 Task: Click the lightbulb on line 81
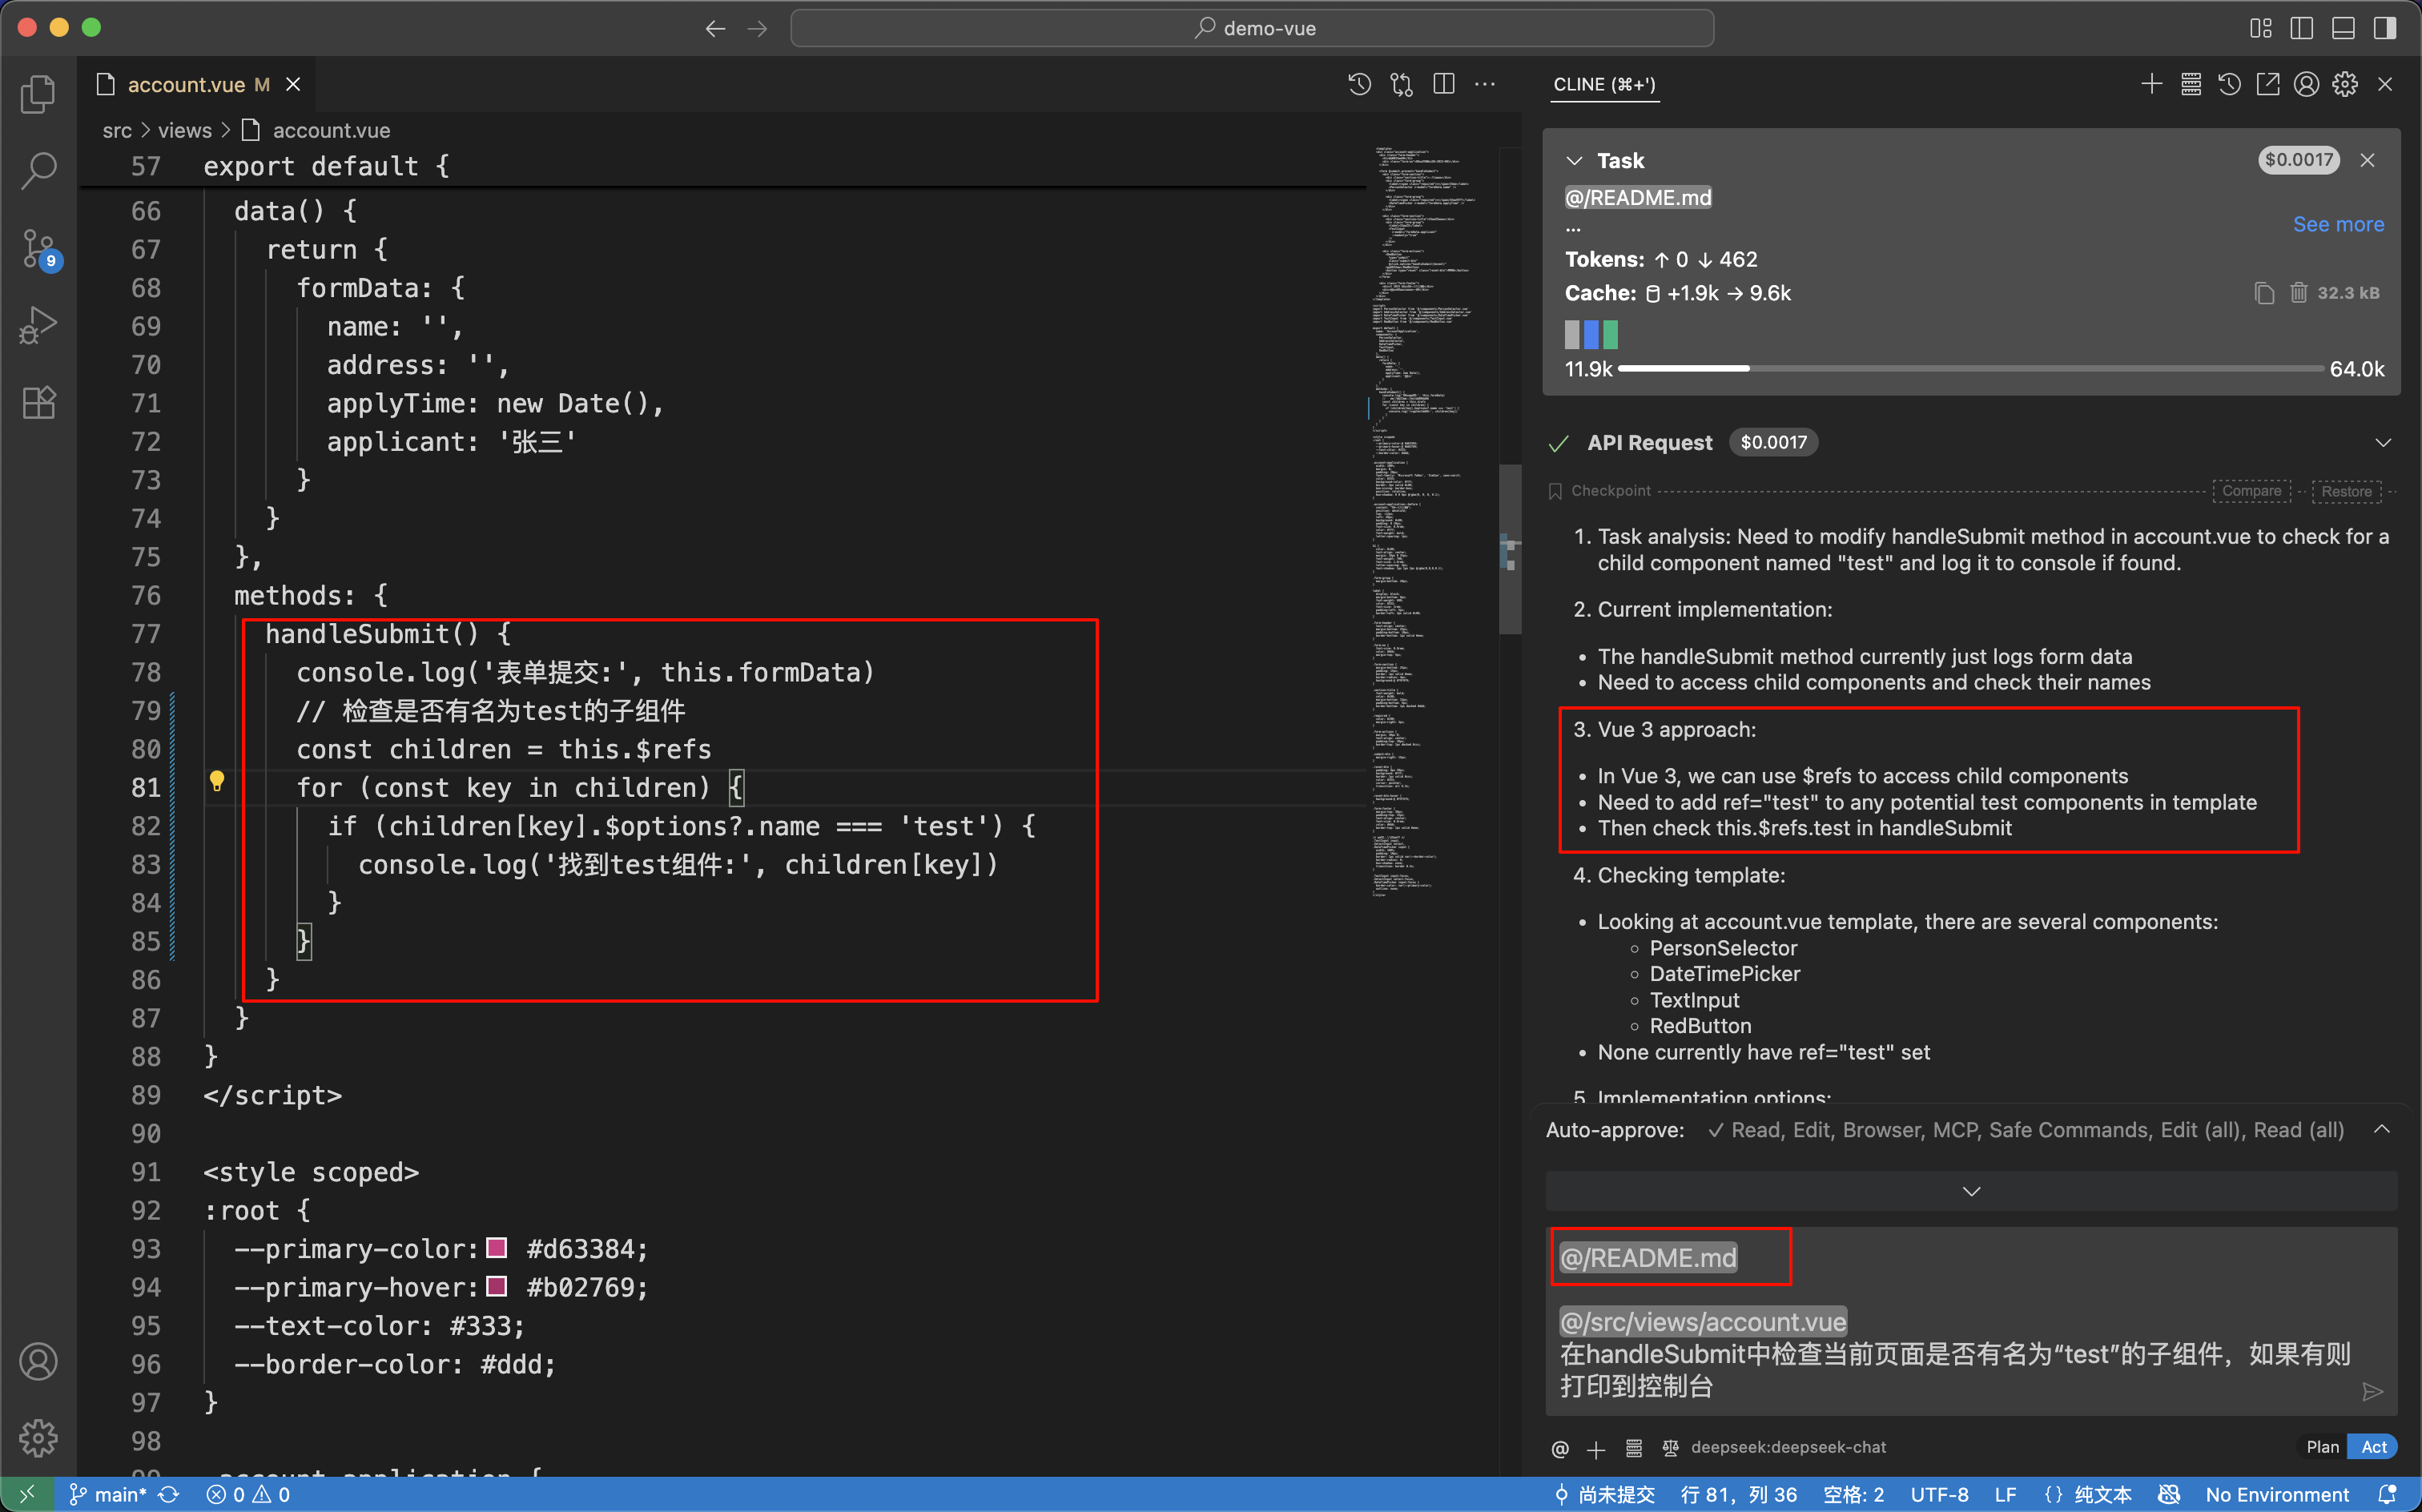[x=218, y=781]
